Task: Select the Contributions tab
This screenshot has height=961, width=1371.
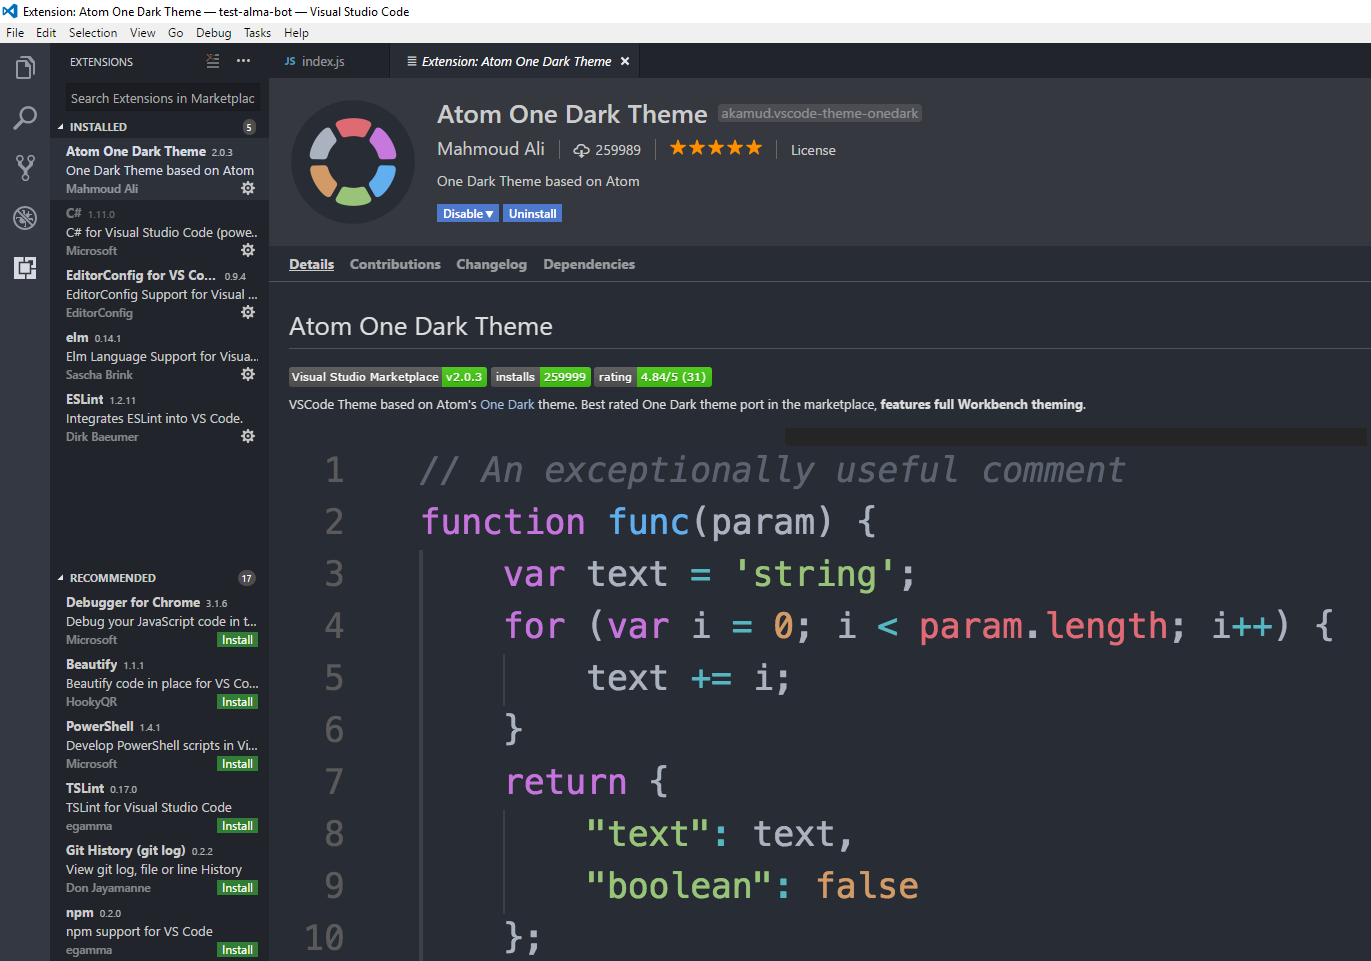Action: pos(395,264)
